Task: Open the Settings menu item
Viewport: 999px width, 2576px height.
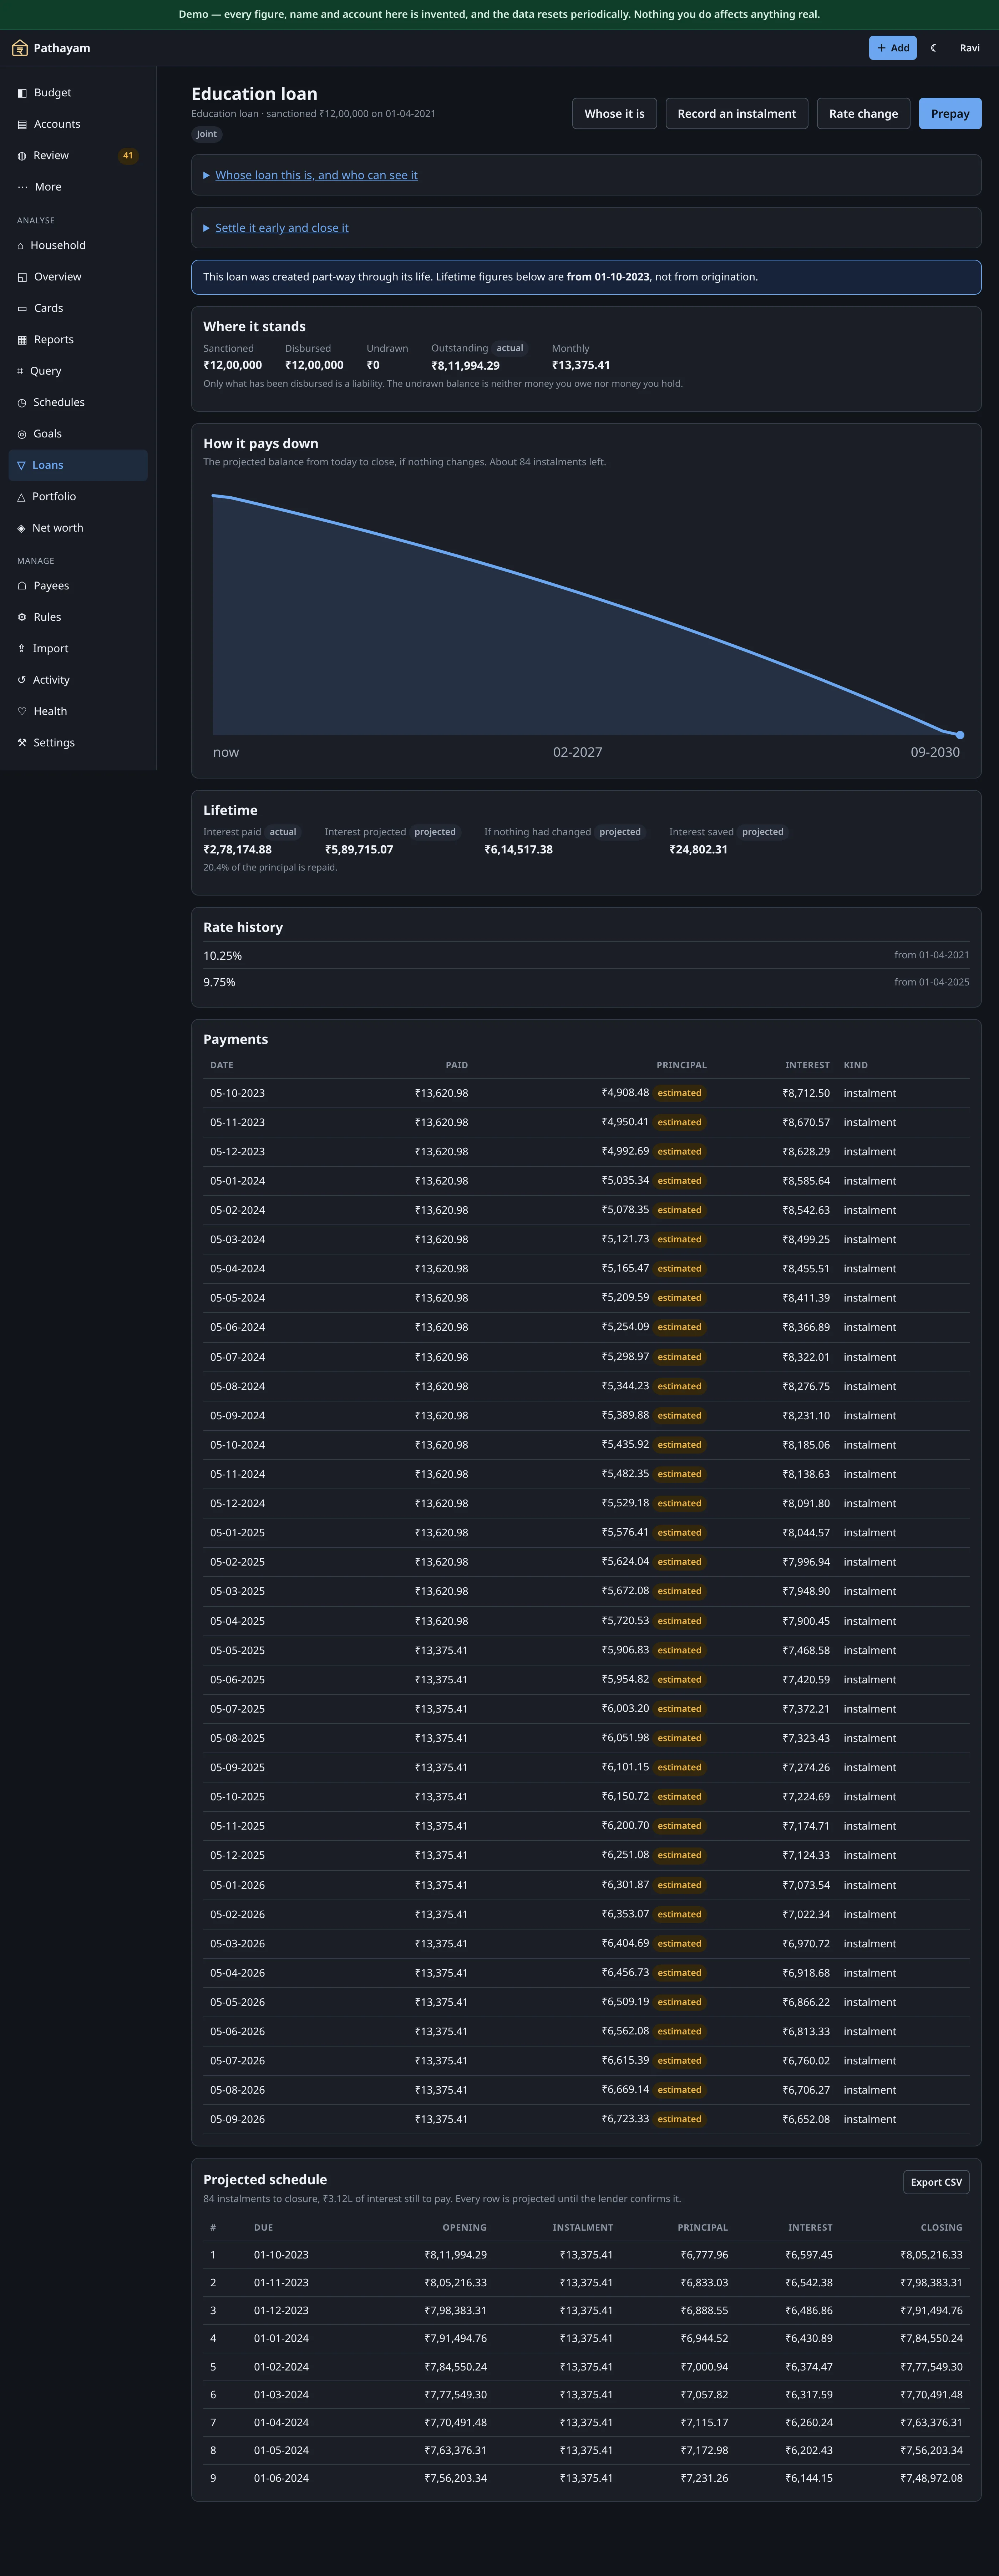Action: click(78, 743)
